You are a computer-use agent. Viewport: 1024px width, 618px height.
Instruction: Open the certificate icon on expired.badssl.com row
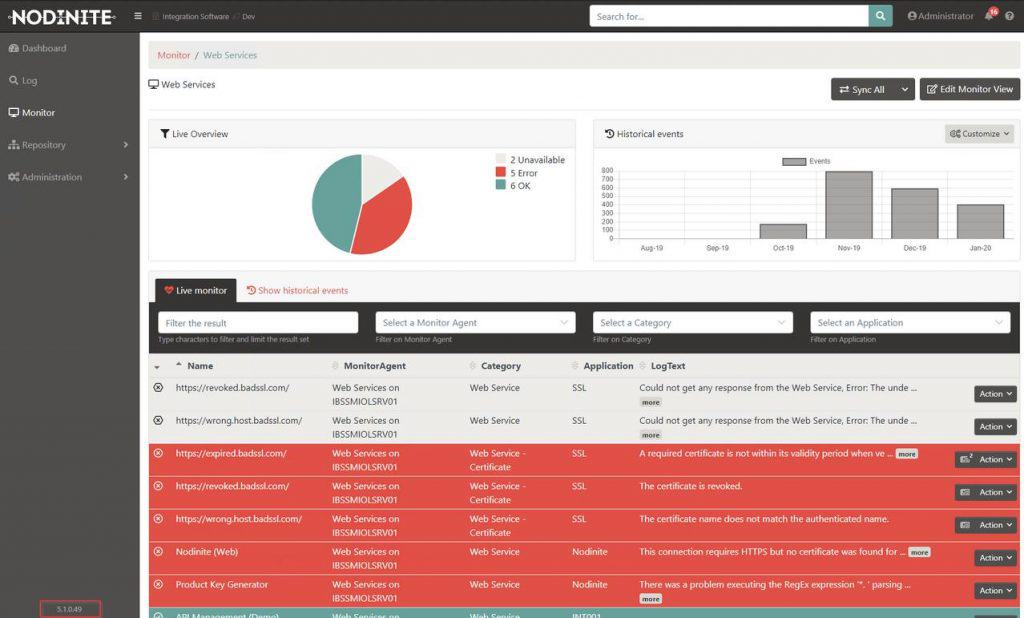[x=966, y=459]
